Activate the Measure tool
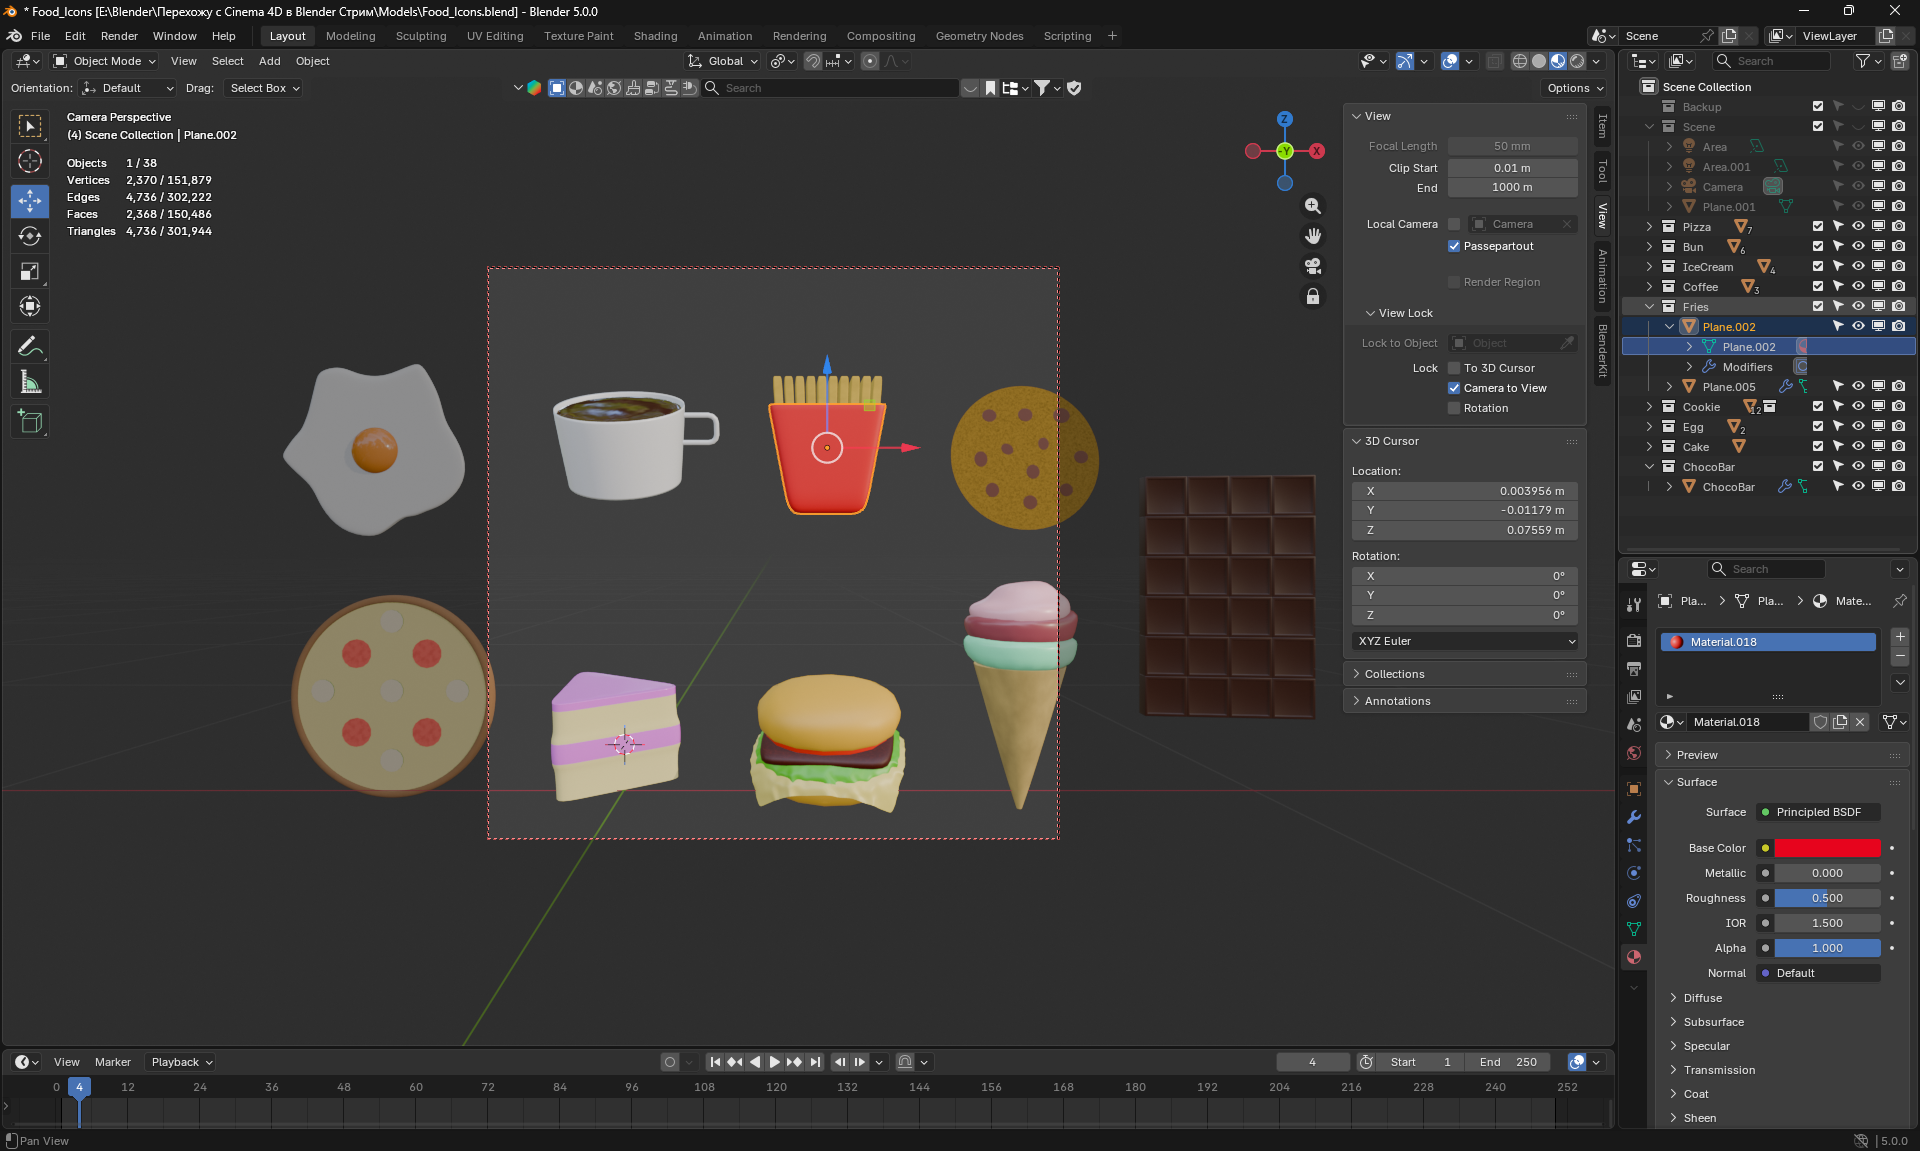 click(x=30, y=382)
